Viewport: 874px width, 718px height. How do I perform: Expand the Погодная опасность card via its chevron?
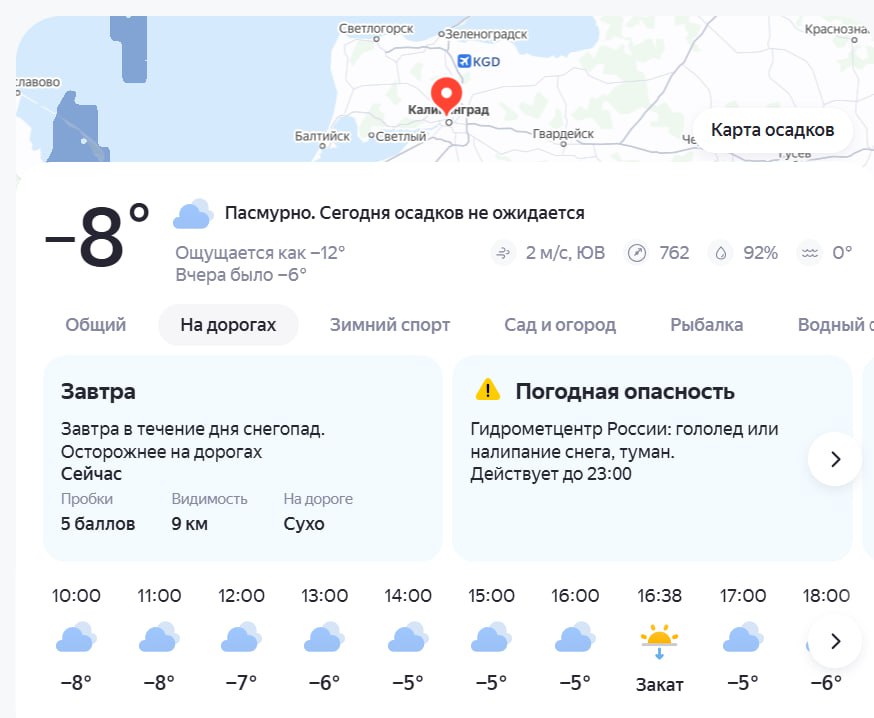tap(834, 459)
